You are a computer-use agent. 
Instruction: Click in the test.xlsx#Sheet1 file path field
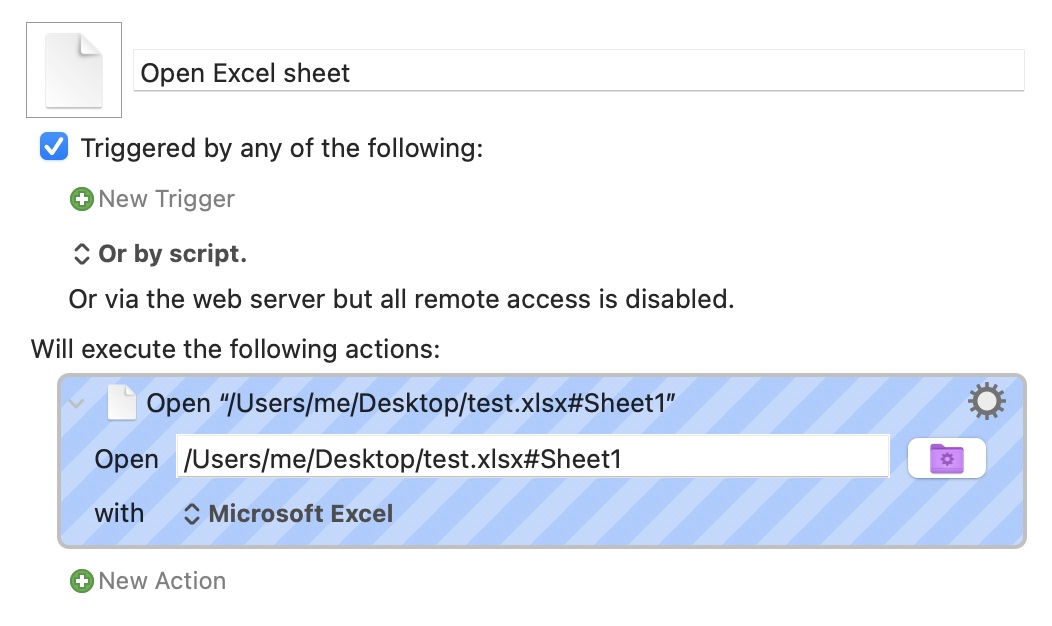click(x=533, y=458)
